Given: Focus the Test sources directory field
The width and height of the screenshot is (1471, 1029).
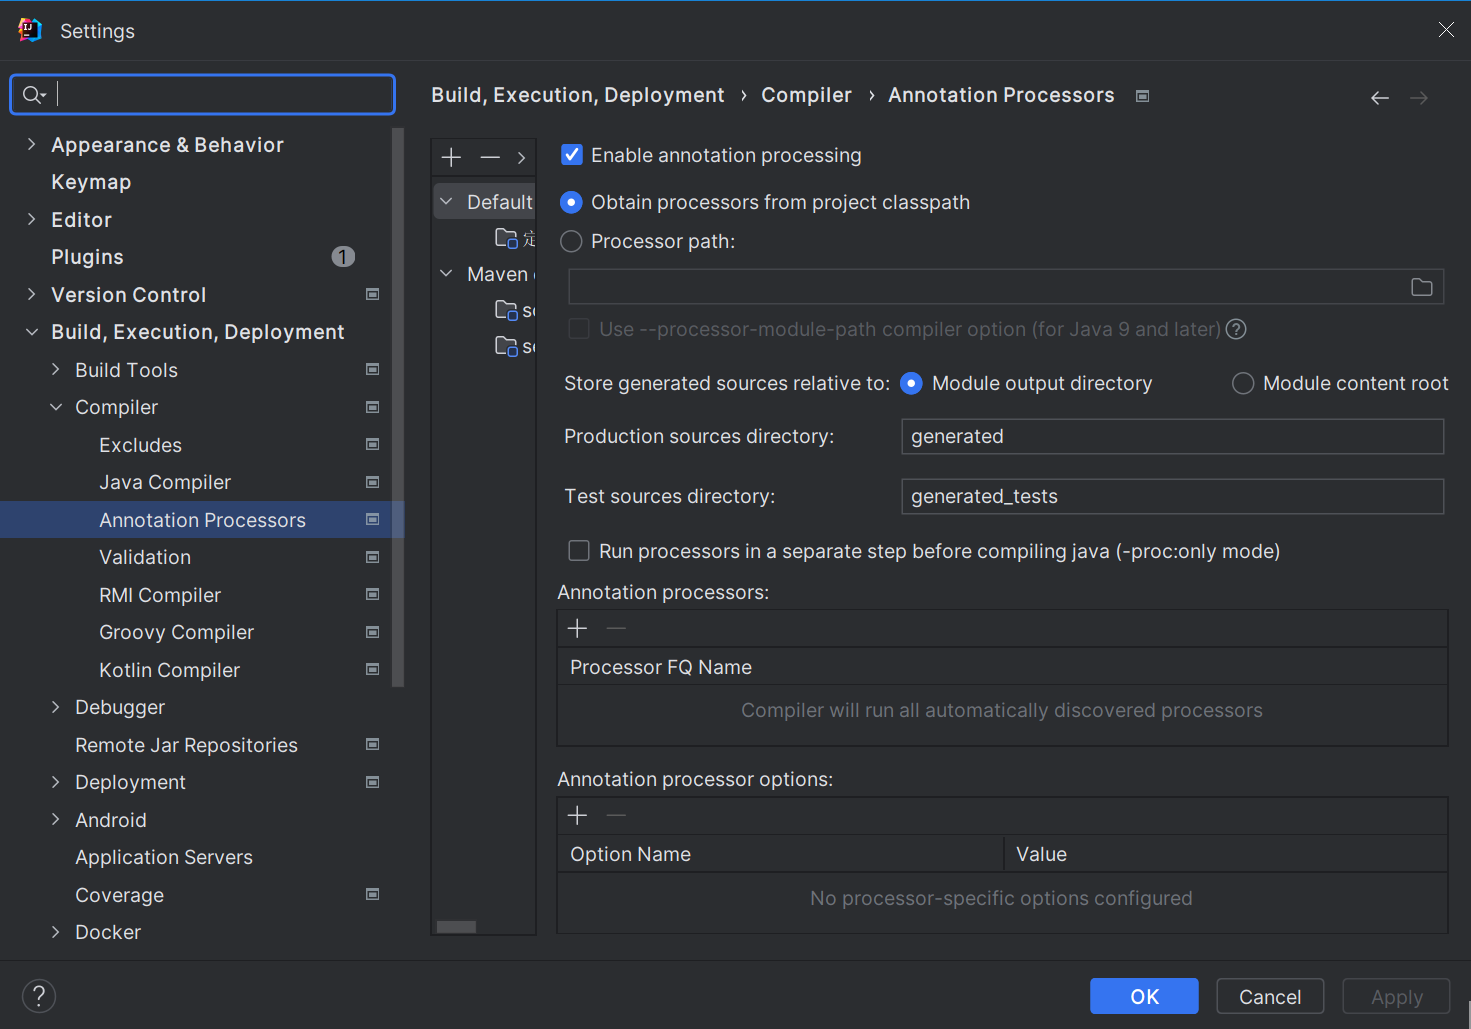Looking at the screenshot, I should point(1172,496).
